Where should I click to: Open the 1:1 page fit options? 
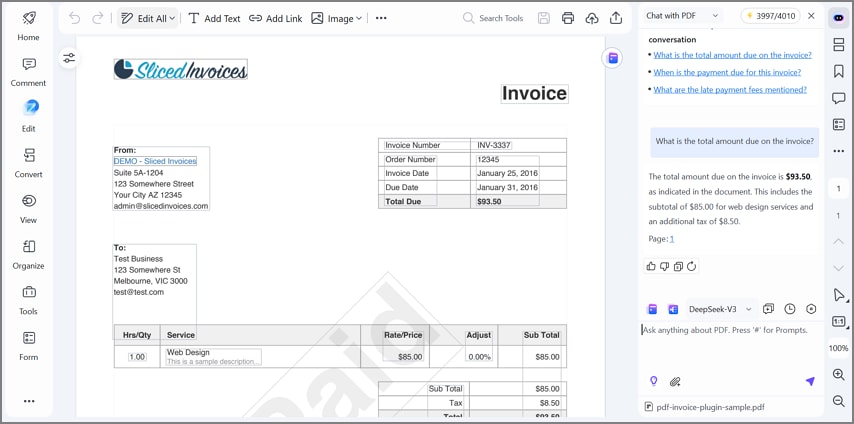click(839, 322)
